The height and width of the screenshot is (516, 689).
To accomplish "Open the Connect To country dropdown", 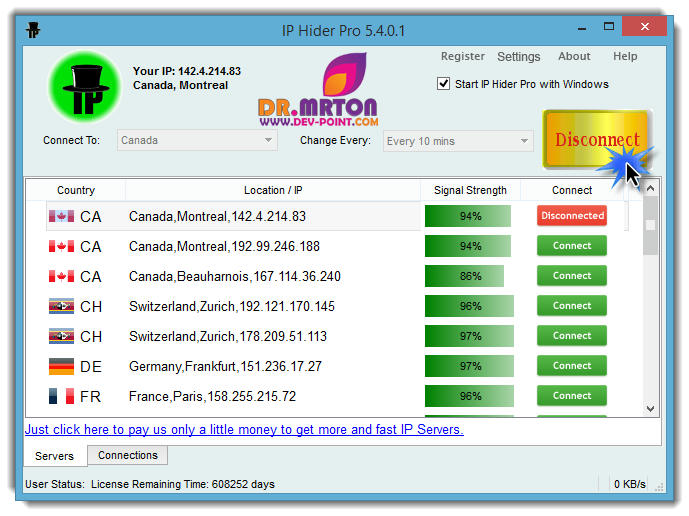I will 197,140.
